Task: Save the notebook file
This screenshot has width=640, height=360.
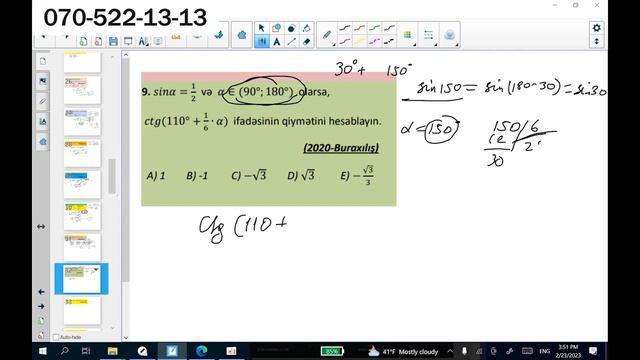Action: click(x=113, y=41)
